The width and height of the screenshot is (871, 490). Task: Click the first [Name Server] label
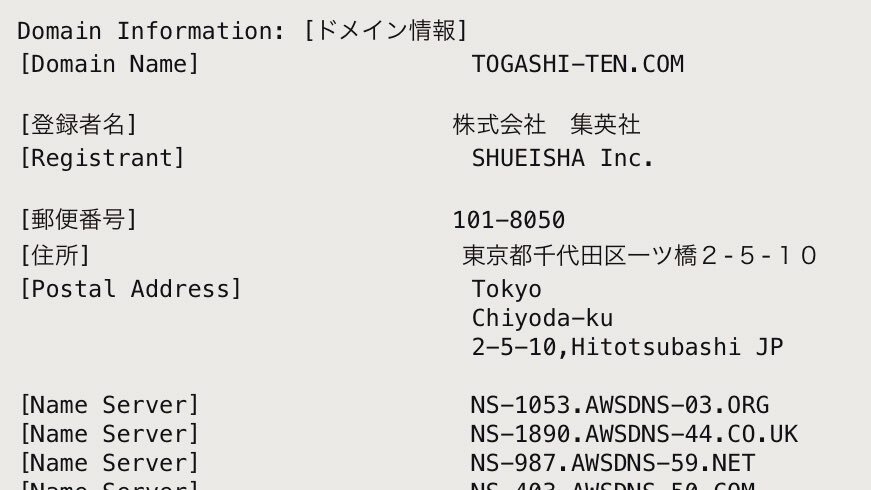109,405
